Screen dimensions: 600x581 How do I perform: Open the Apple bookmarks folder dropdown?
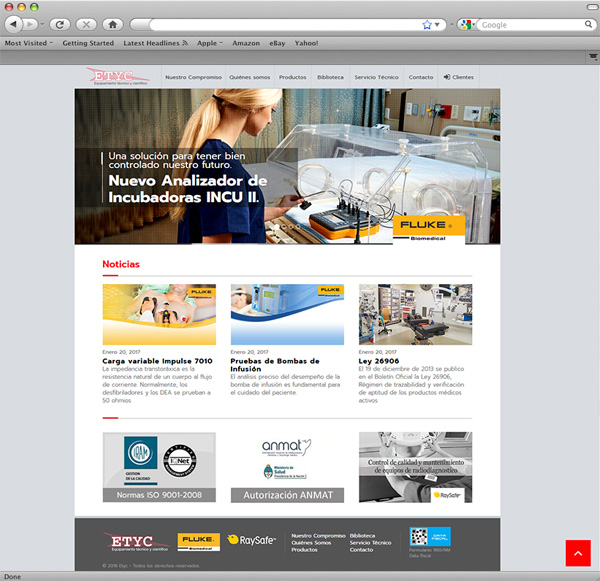tap(210, 43)
